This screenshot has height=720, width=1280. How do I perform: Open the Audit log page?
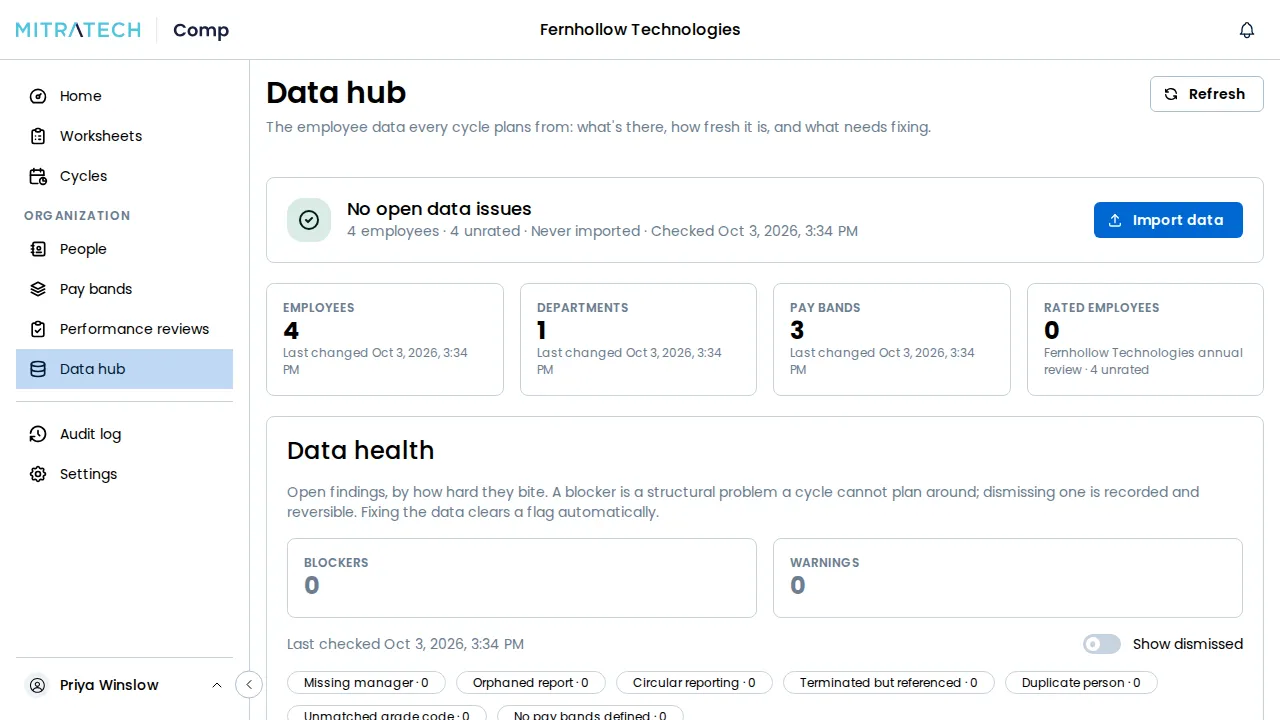[125, 434]
